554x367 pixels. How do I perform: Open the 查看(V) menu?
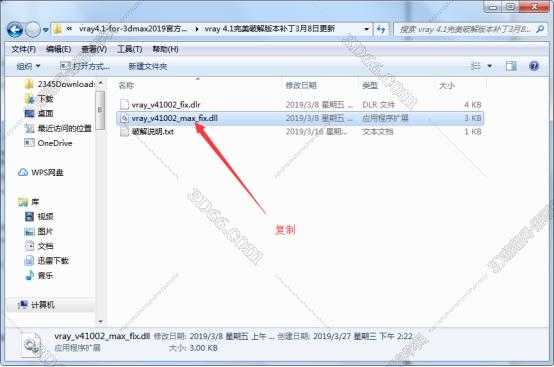94,49
